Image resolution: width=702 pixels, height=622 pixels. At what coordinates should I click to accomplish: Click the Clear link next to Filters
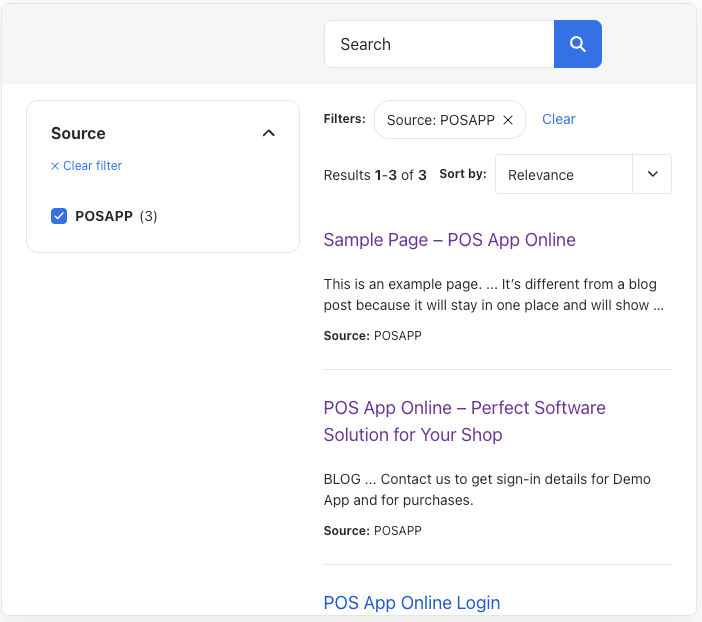(x=559, y=119)
